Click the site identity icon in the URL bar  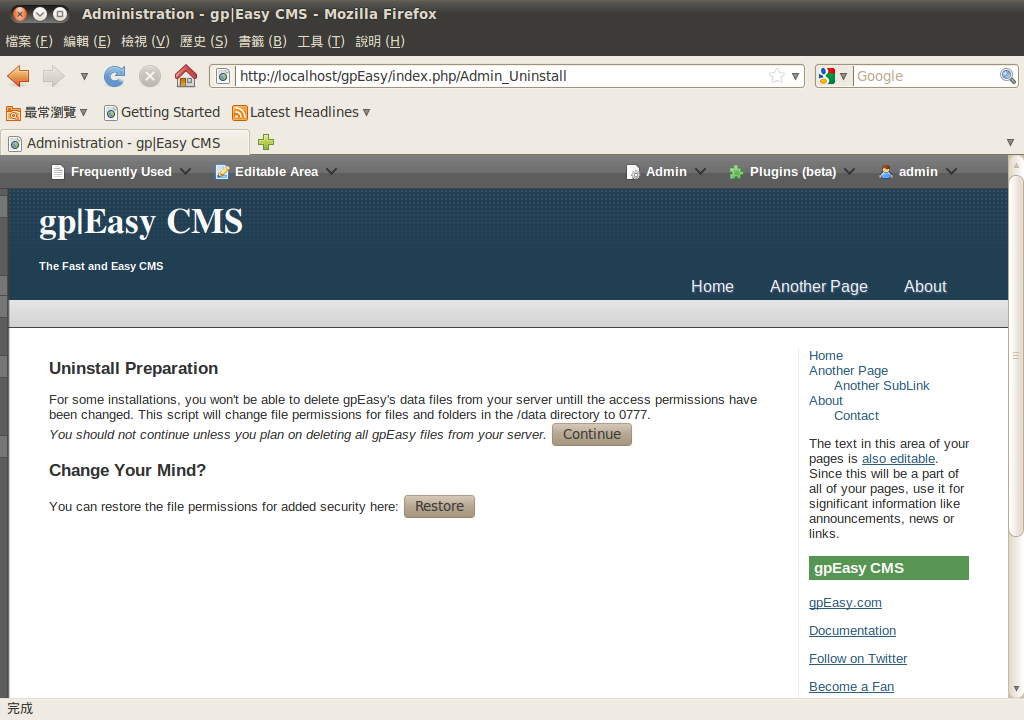tap(223, 76)
